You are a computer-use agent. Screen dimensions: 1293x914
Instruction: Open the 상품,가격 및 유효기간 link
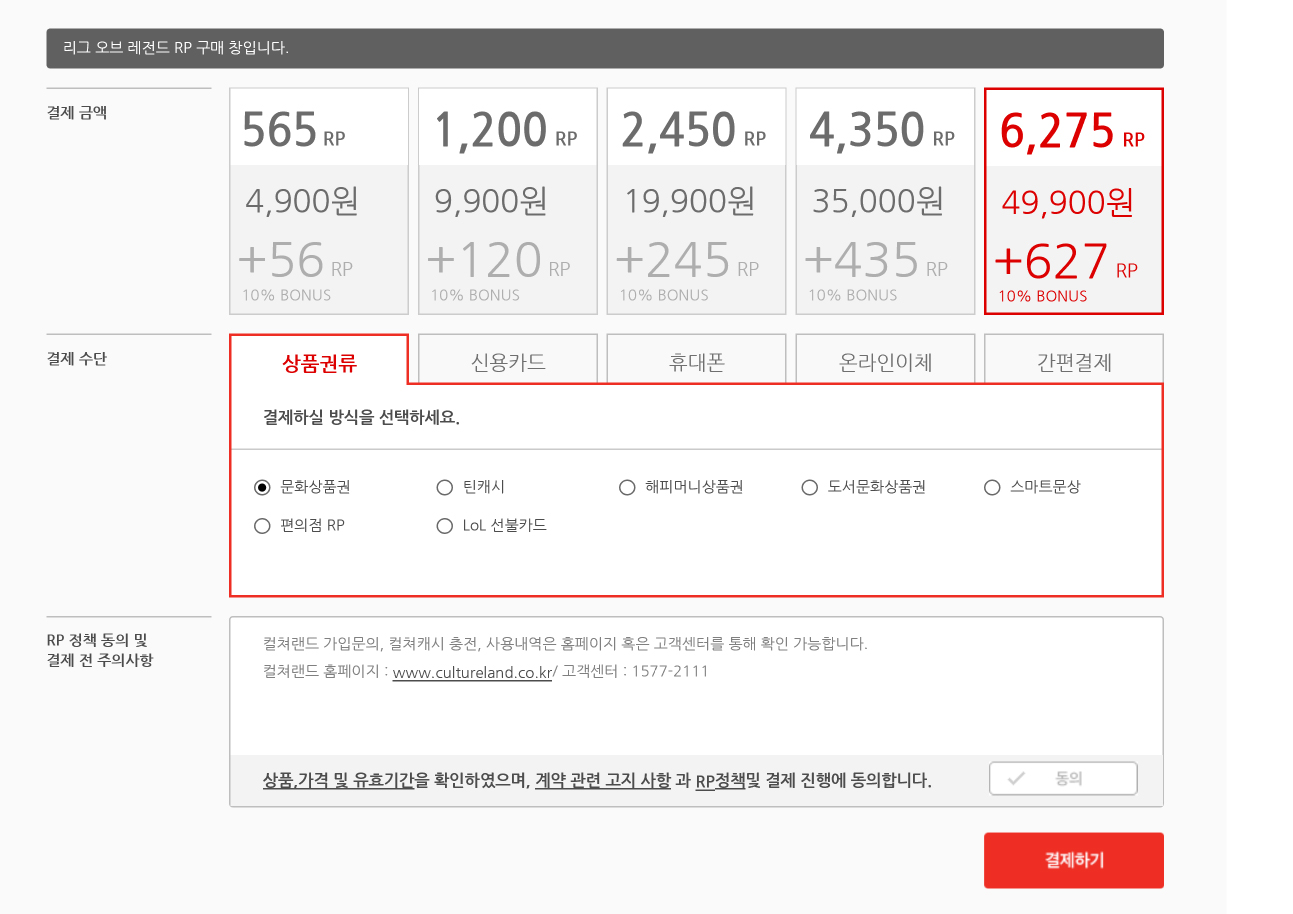click(338, 781)
